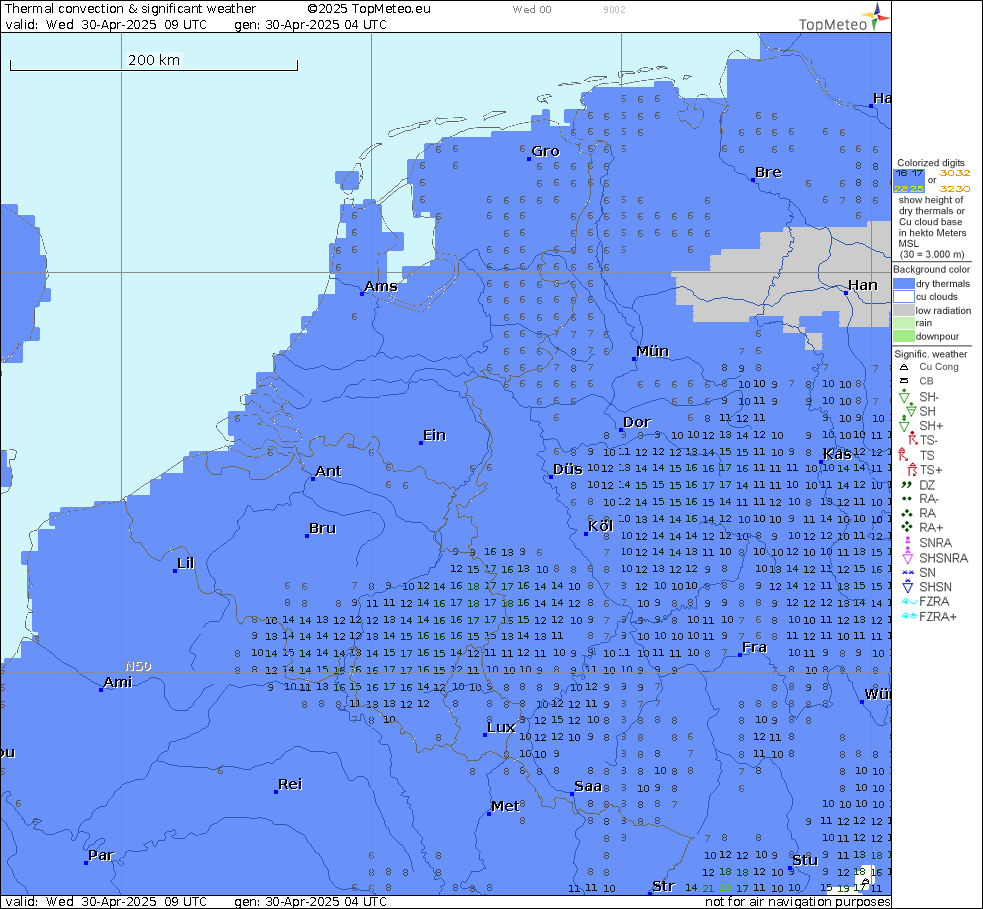The width and height of the screenshot is (983, 909).
Task: Click the Saa city marker
Action: coord(571,794)
